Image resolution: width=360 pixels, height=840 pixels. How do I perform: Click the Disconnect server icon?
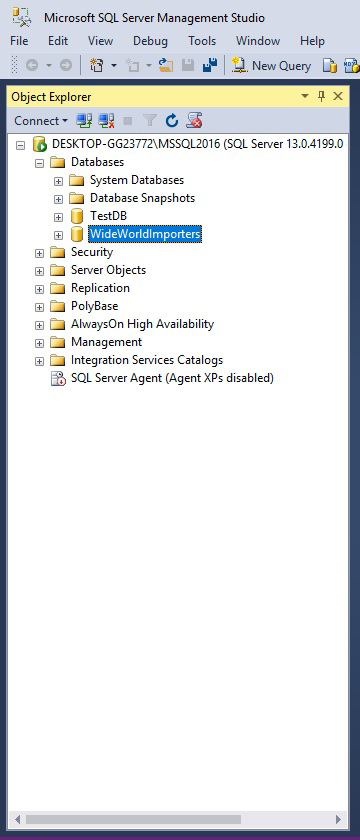(107, 121)
